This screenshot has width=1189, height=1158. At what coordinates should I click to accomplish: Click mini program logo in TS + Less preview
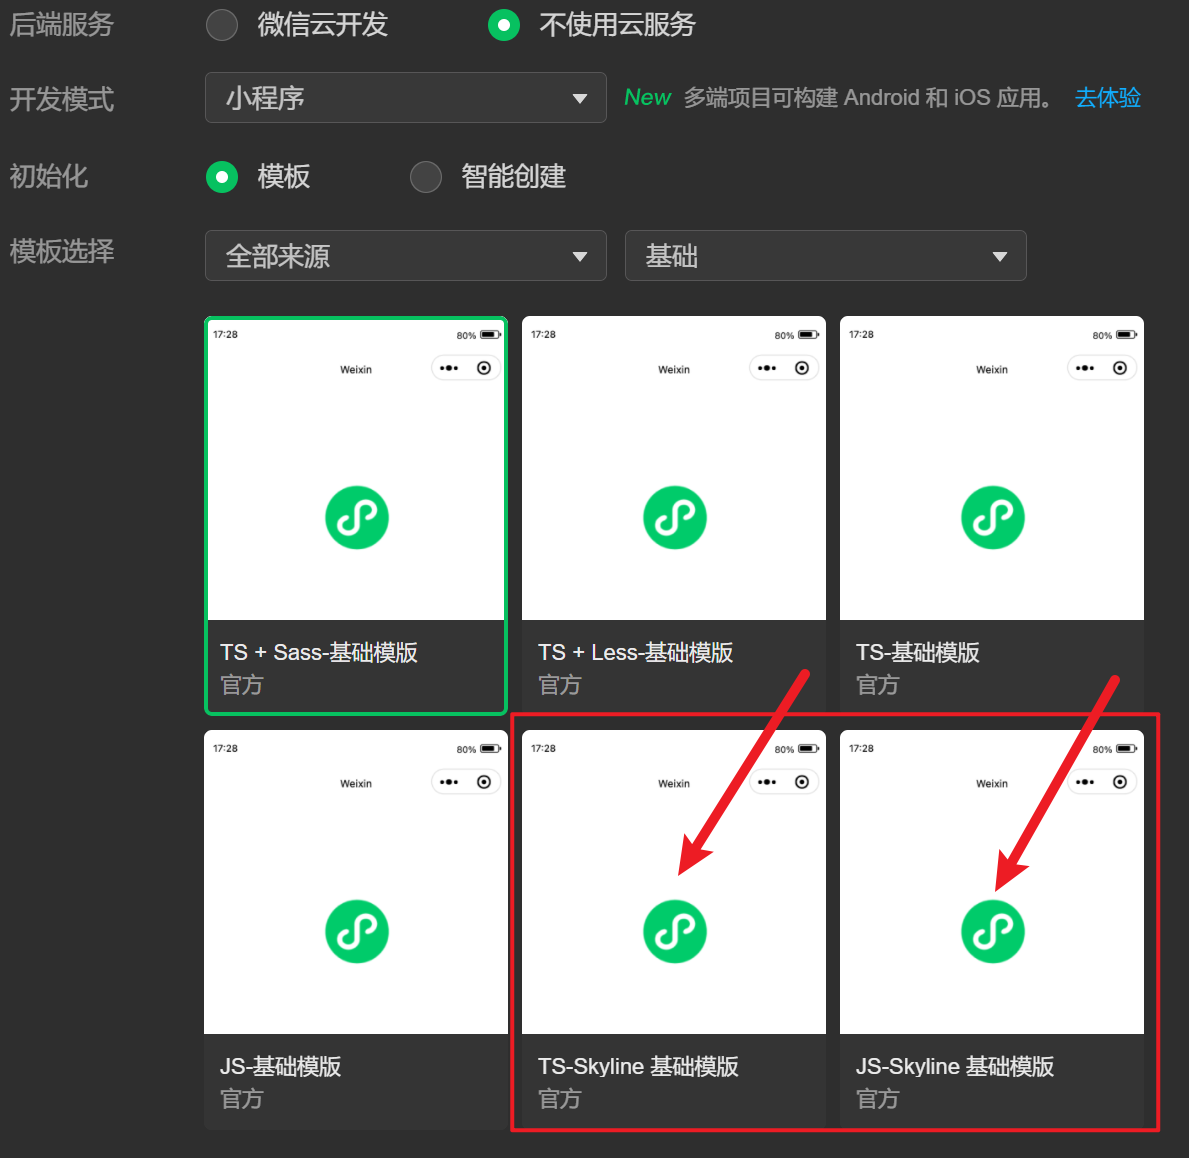coord(675,517)
